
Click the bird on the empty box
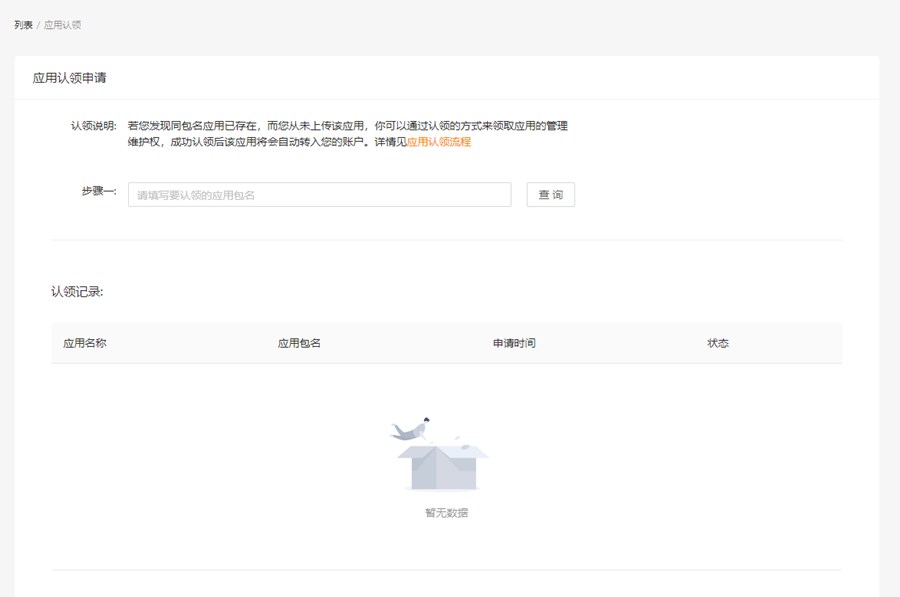tap(412, 429)
